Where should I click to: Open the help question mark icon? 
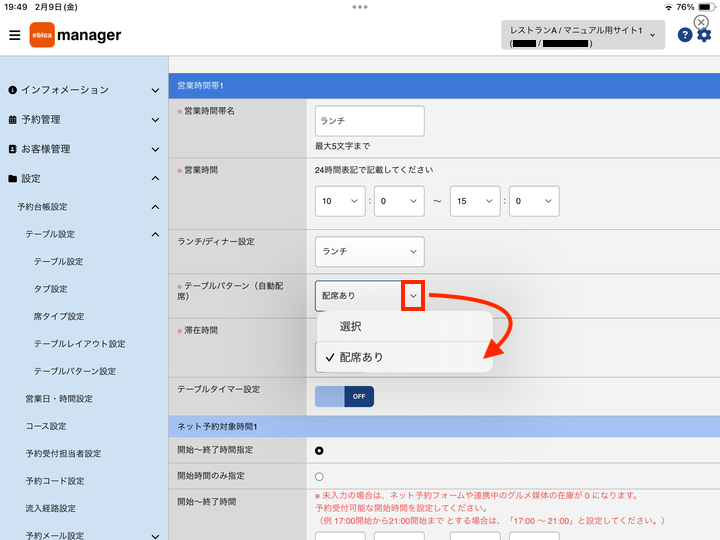(x=685, y=35)
